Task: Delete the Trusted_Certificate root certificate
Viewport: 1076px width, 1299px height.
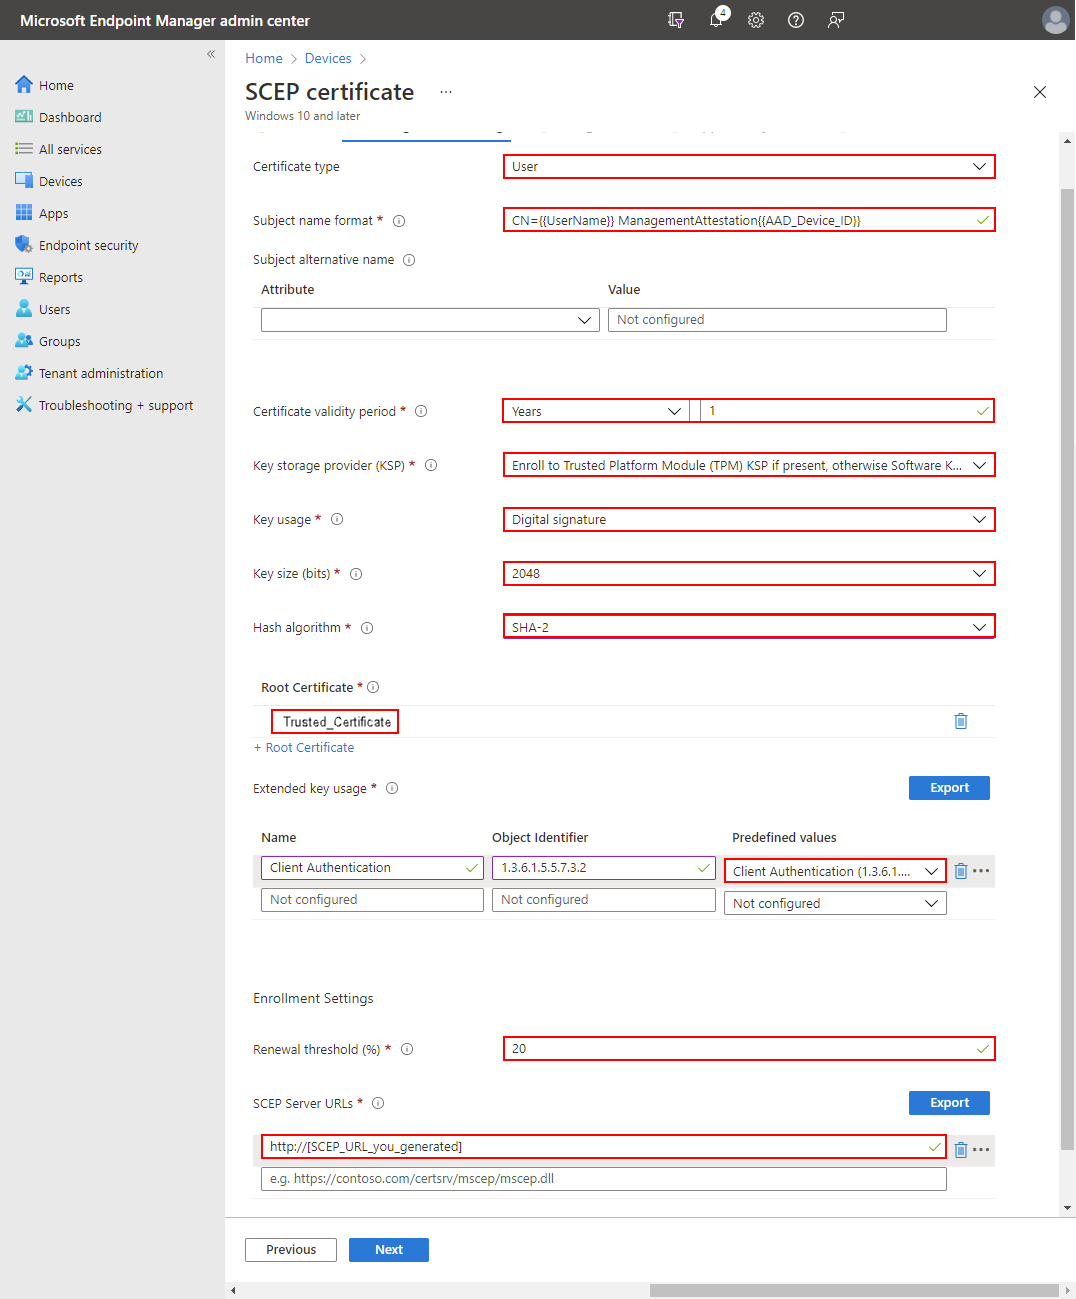Action: coord(961,721)
